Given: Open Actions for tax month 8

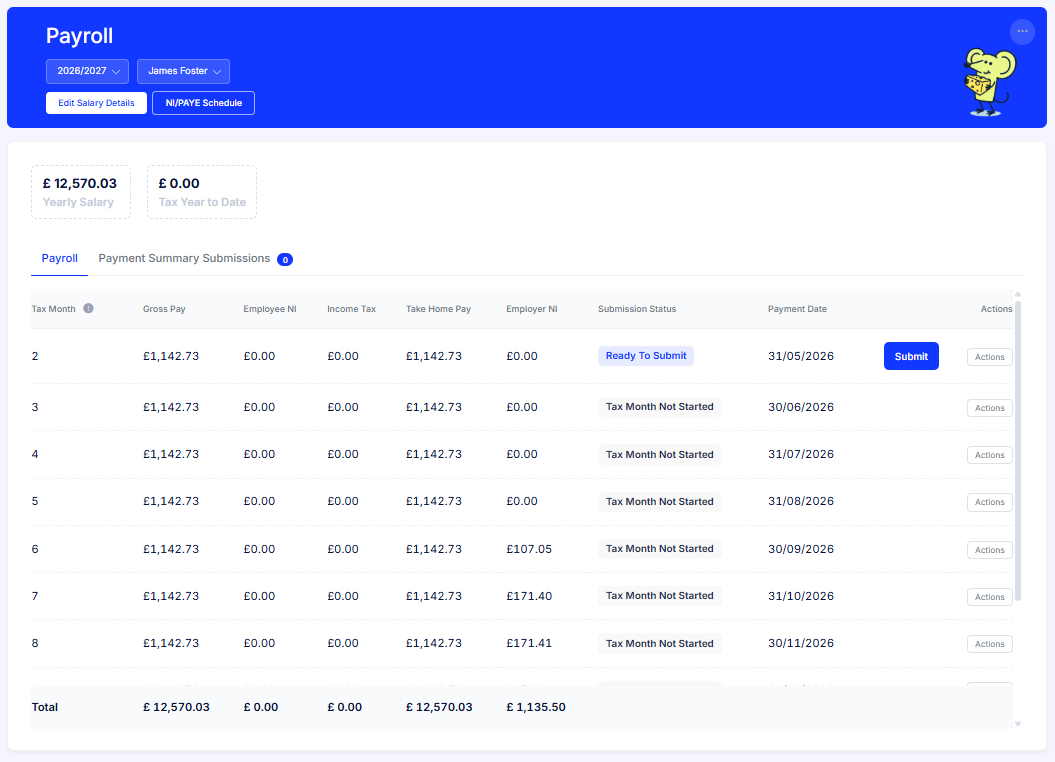Looking at the screenshot, I should click(989, 644).
